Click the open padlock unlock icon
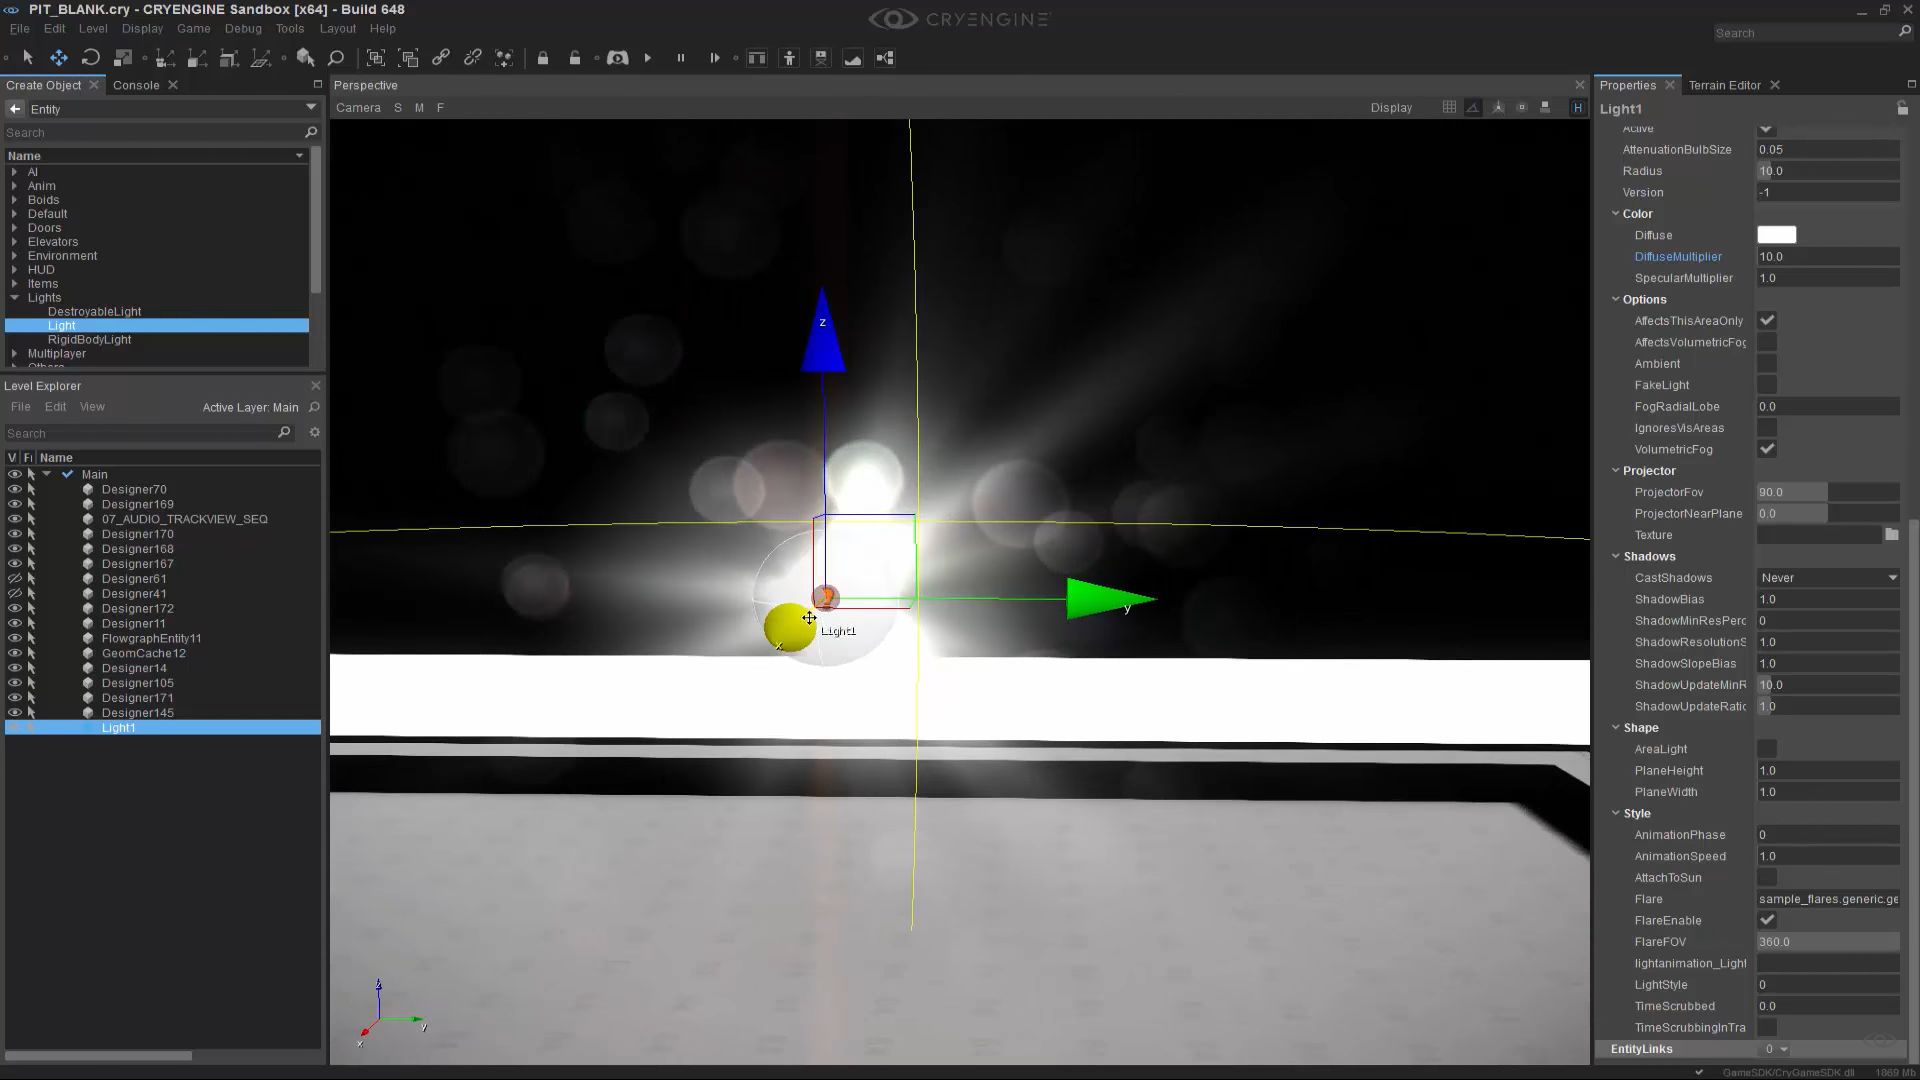This screenshot has height=1080, width=1920. [575, 58]
